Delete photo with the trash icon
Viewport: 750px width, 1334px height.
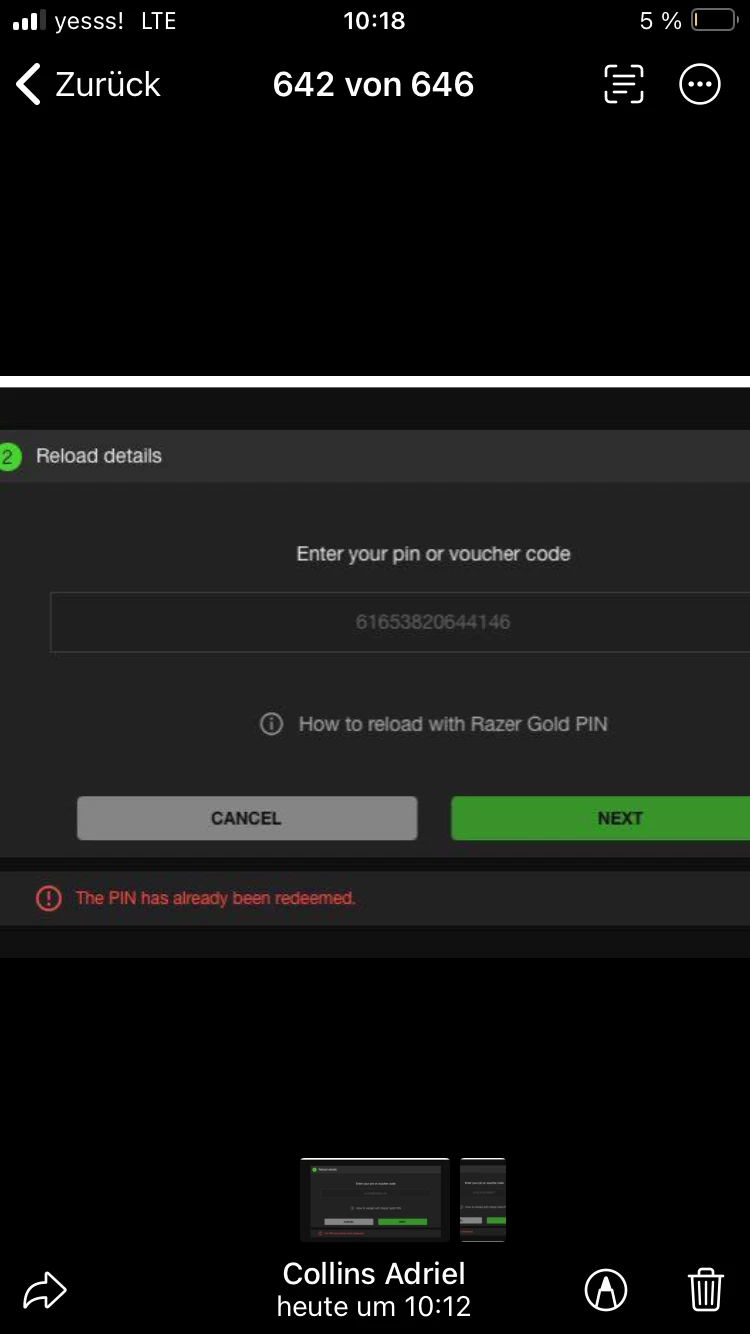pyautogui.click(x=706, y=1290)
